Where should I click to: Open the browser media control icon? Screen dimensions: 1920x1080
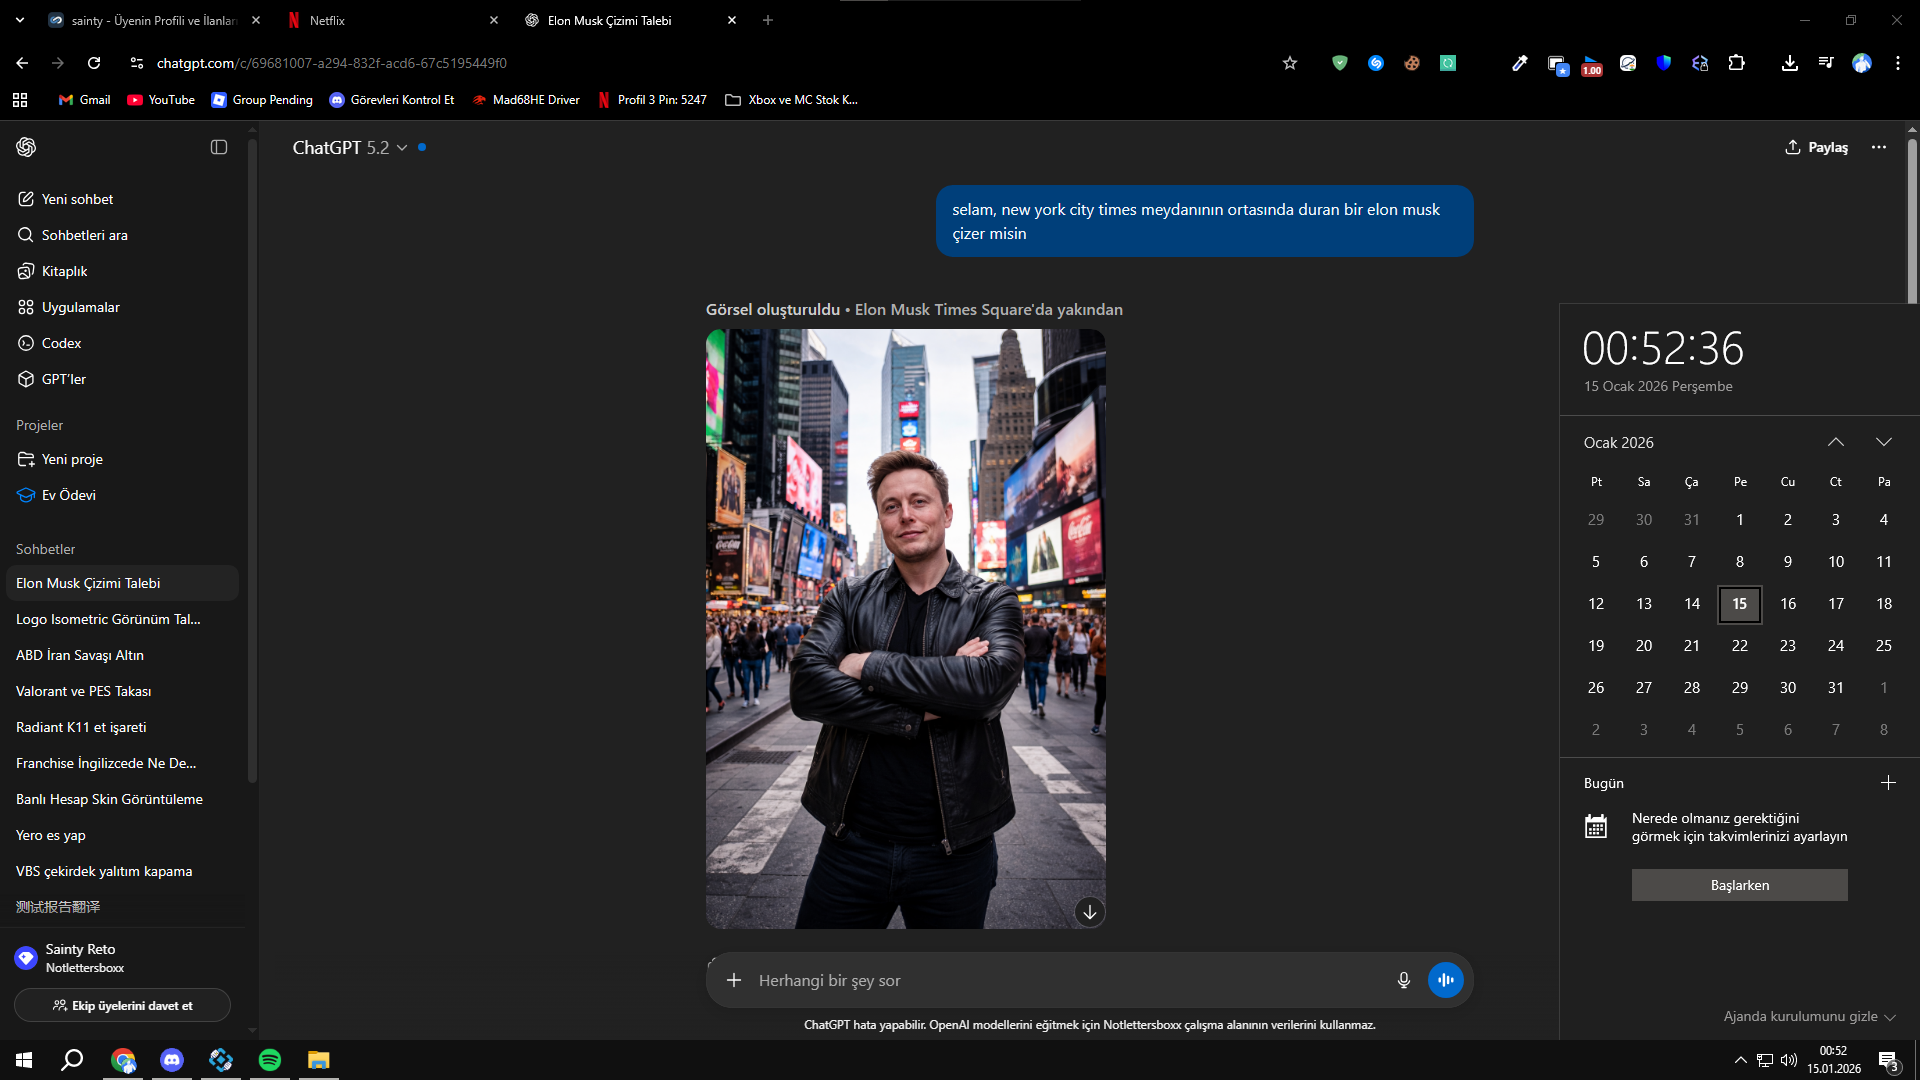click(x=1826, y=63)
